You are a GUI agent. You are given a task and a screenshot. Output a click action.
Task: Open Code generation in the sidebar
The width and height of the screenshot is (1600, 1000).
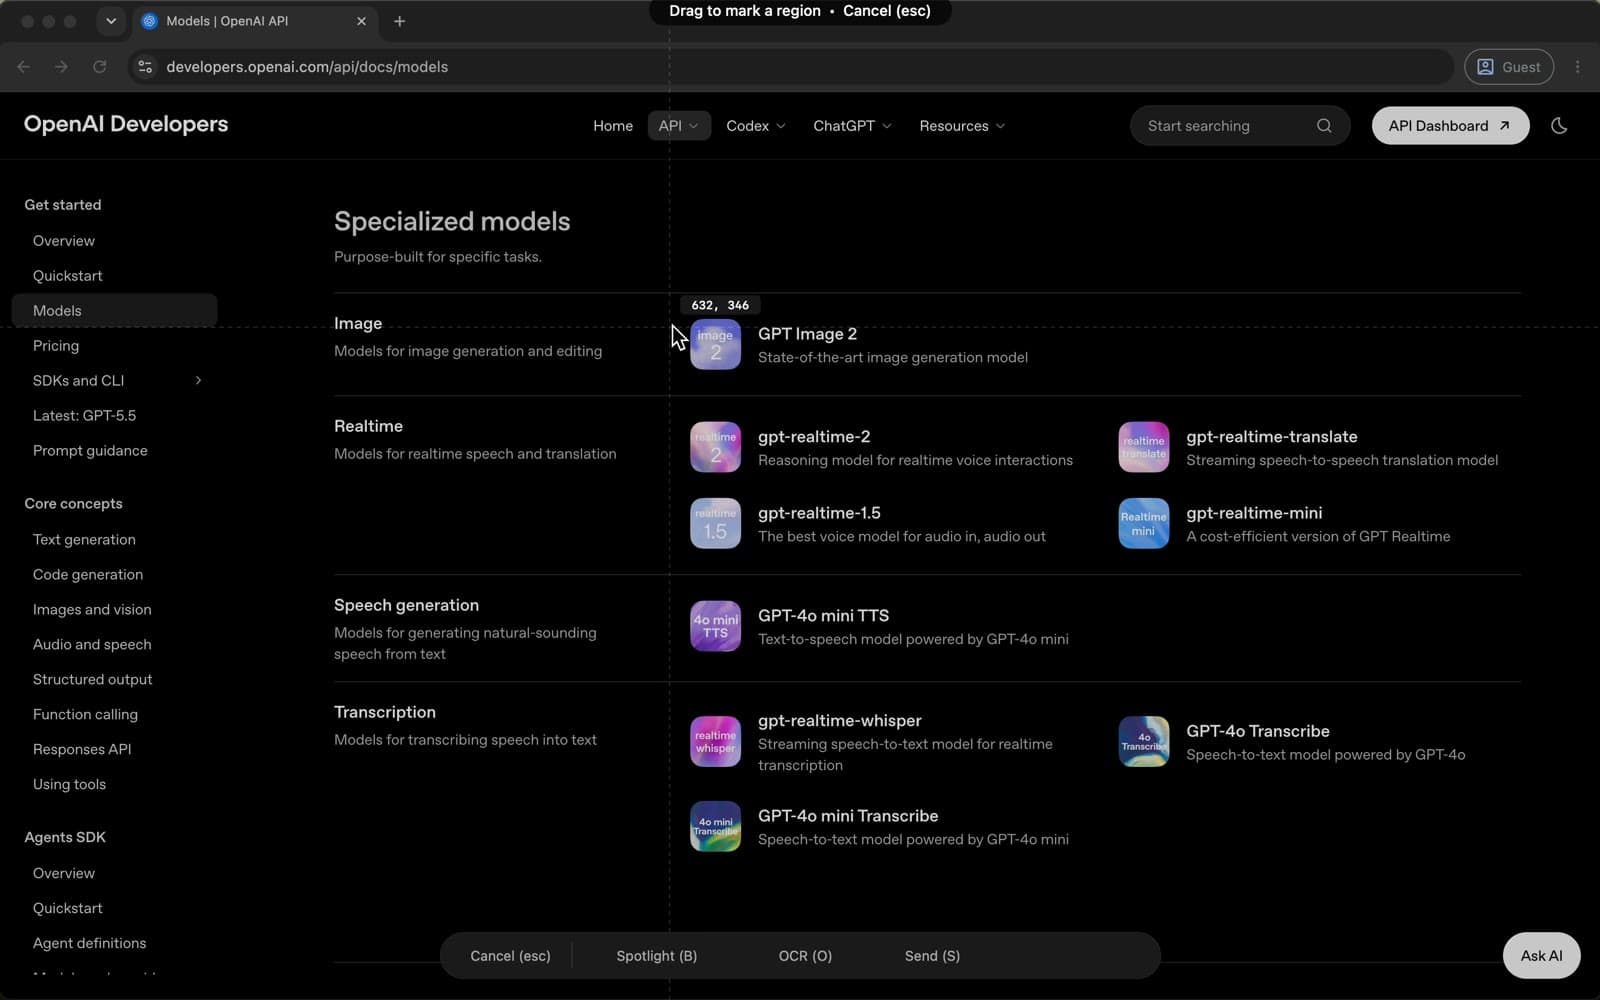coord(88,575)
